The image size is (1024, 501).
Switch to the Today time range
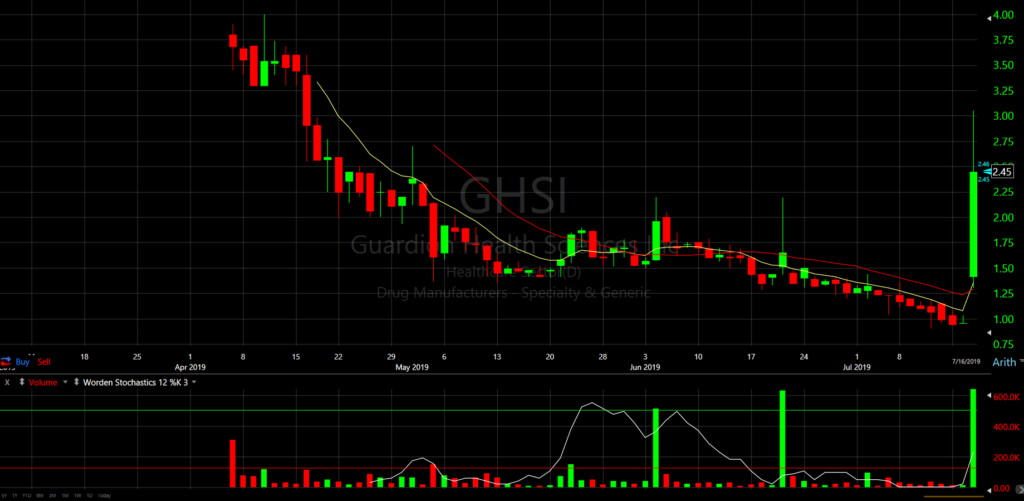(x=104, y=495)
